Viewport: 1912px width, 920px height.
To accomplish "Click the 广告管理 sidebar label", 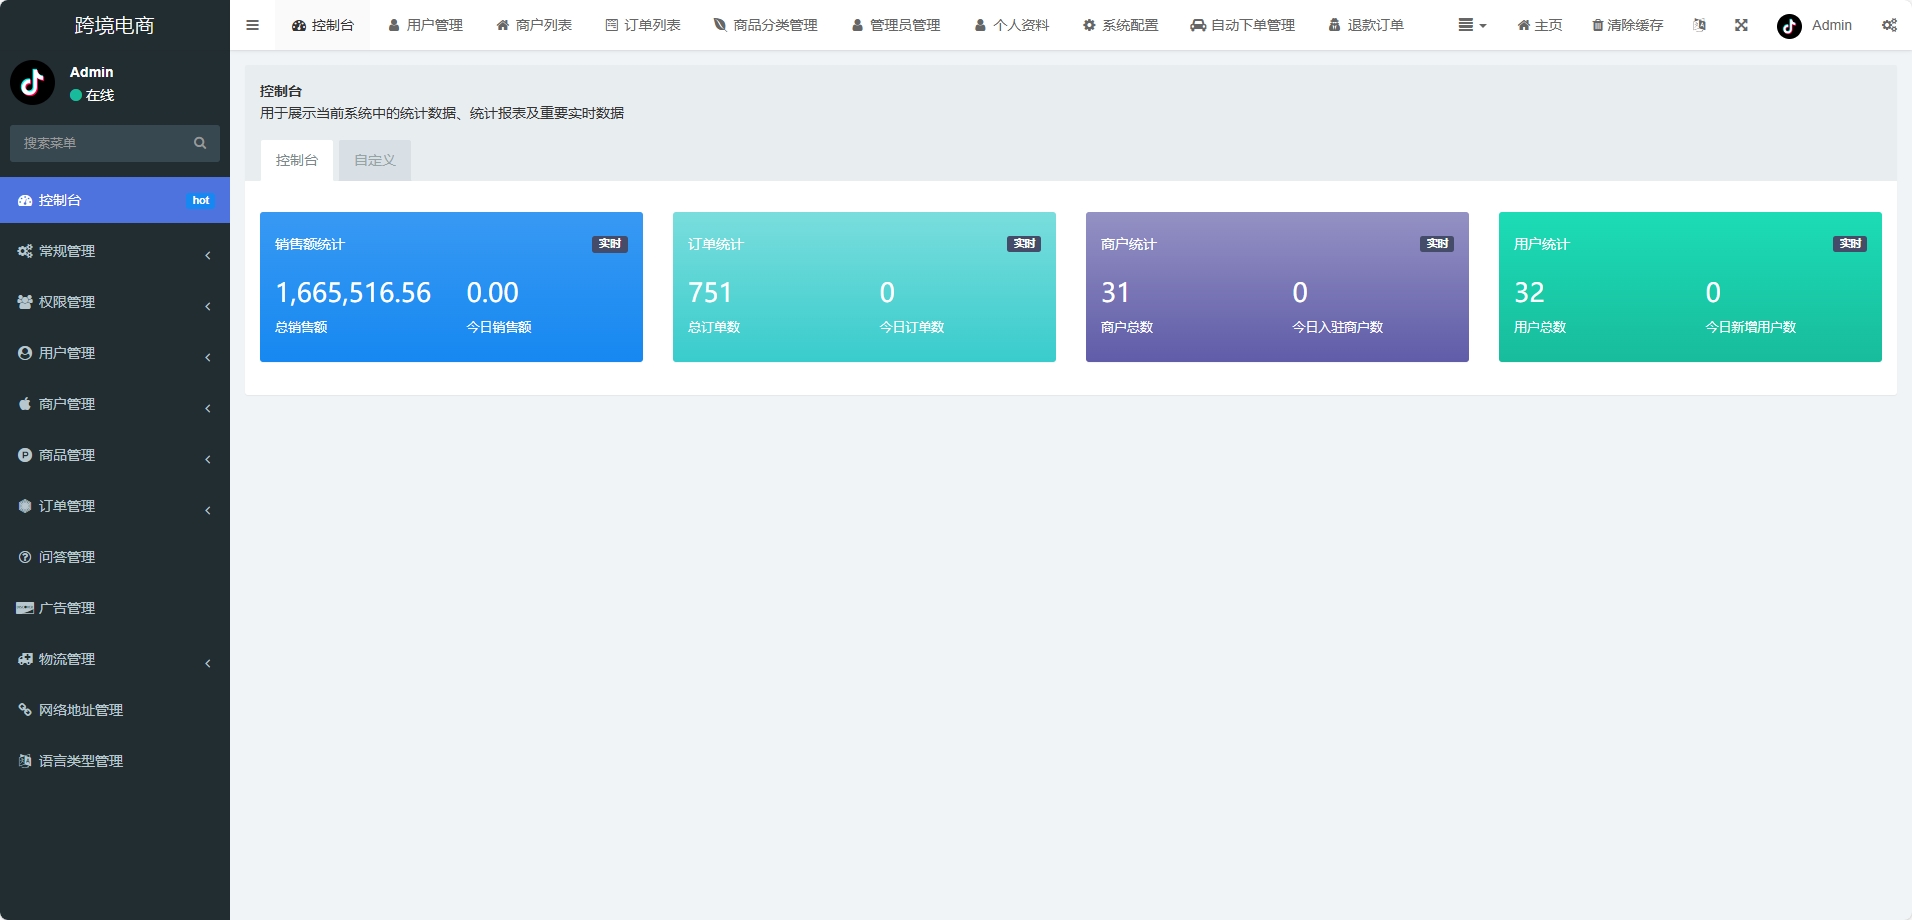I will 67,608.
